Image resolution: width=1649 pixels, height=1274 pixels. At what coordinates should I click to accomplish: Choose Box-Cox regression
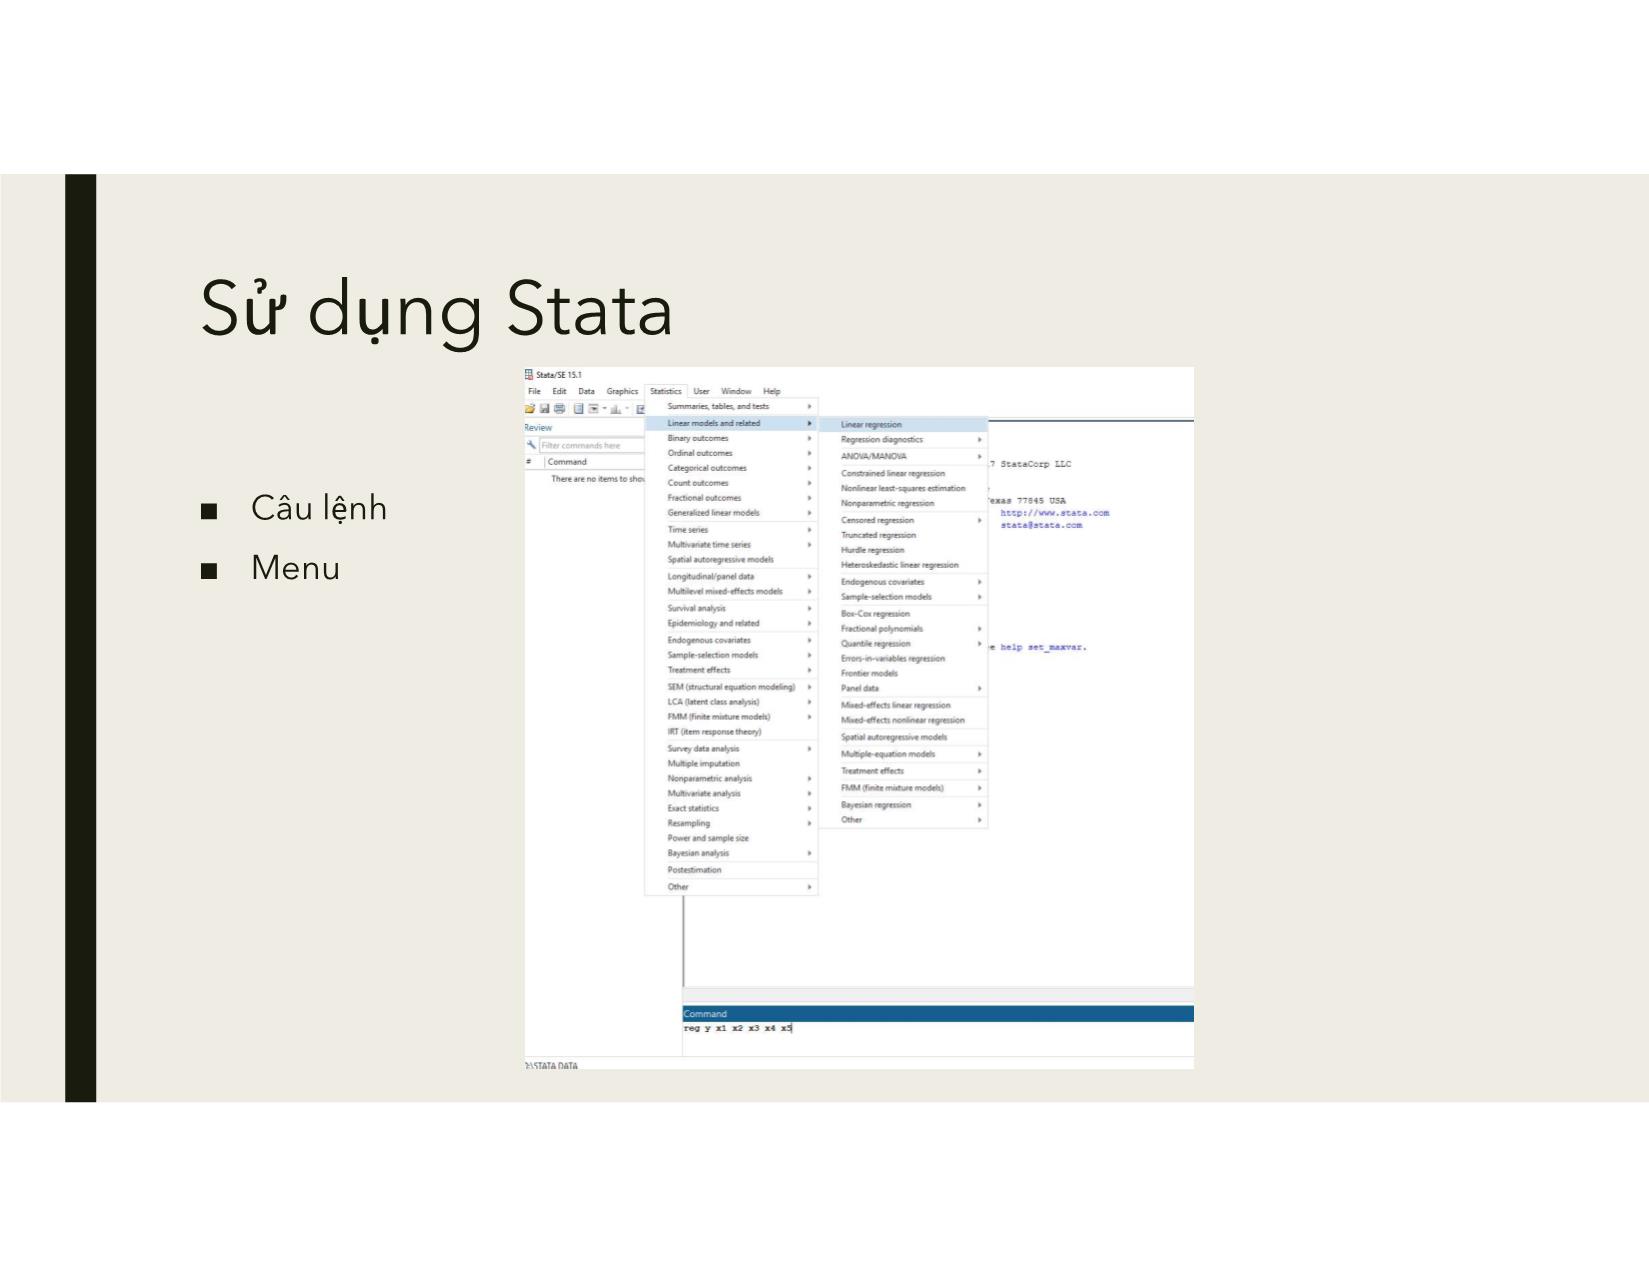903,614
